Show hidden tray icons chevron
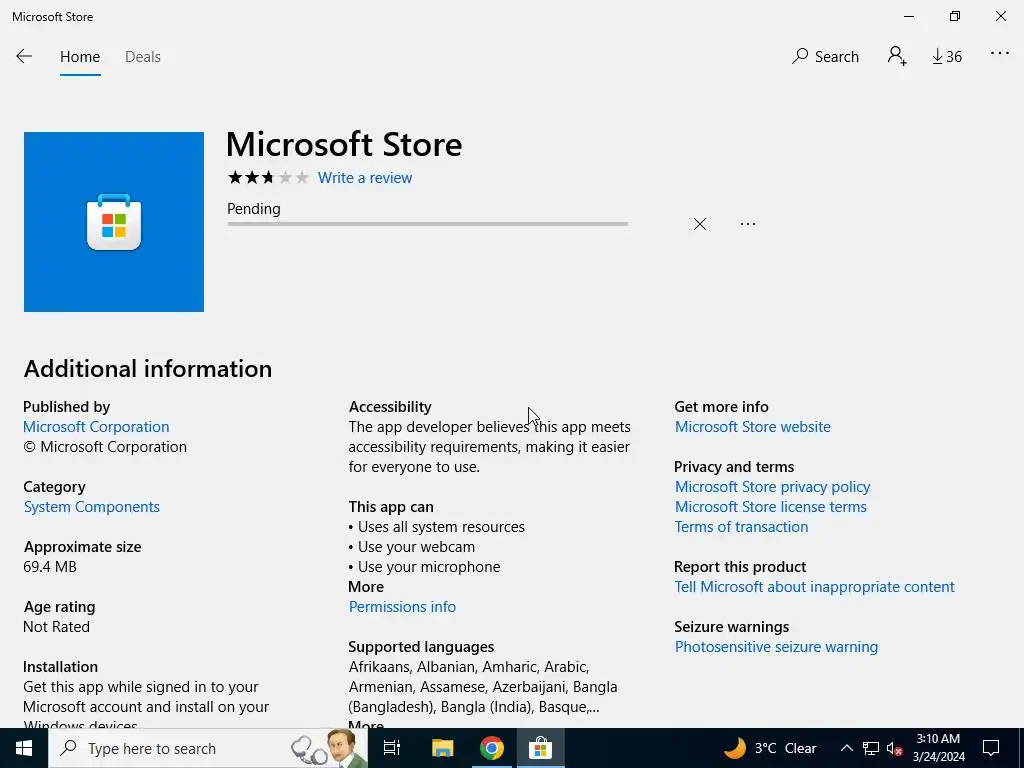 (x=846, y=748)
